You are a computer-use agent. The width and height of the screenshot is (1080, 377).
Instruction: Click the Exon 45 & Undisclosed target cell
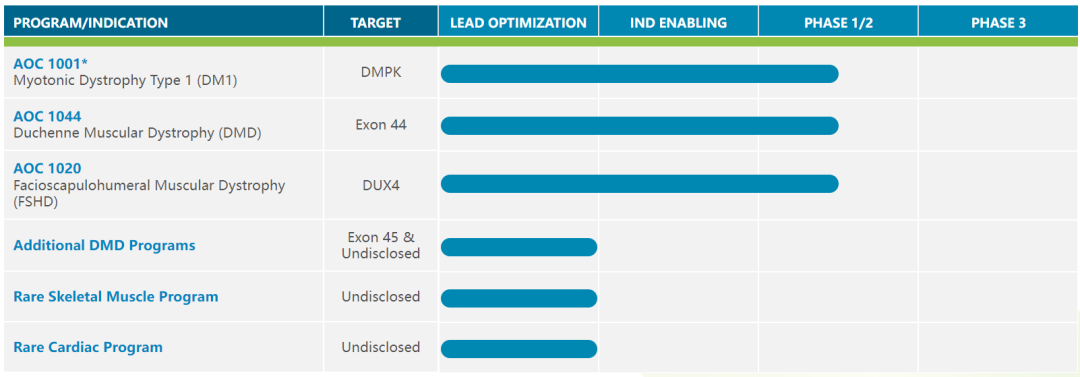click(381, 245)
